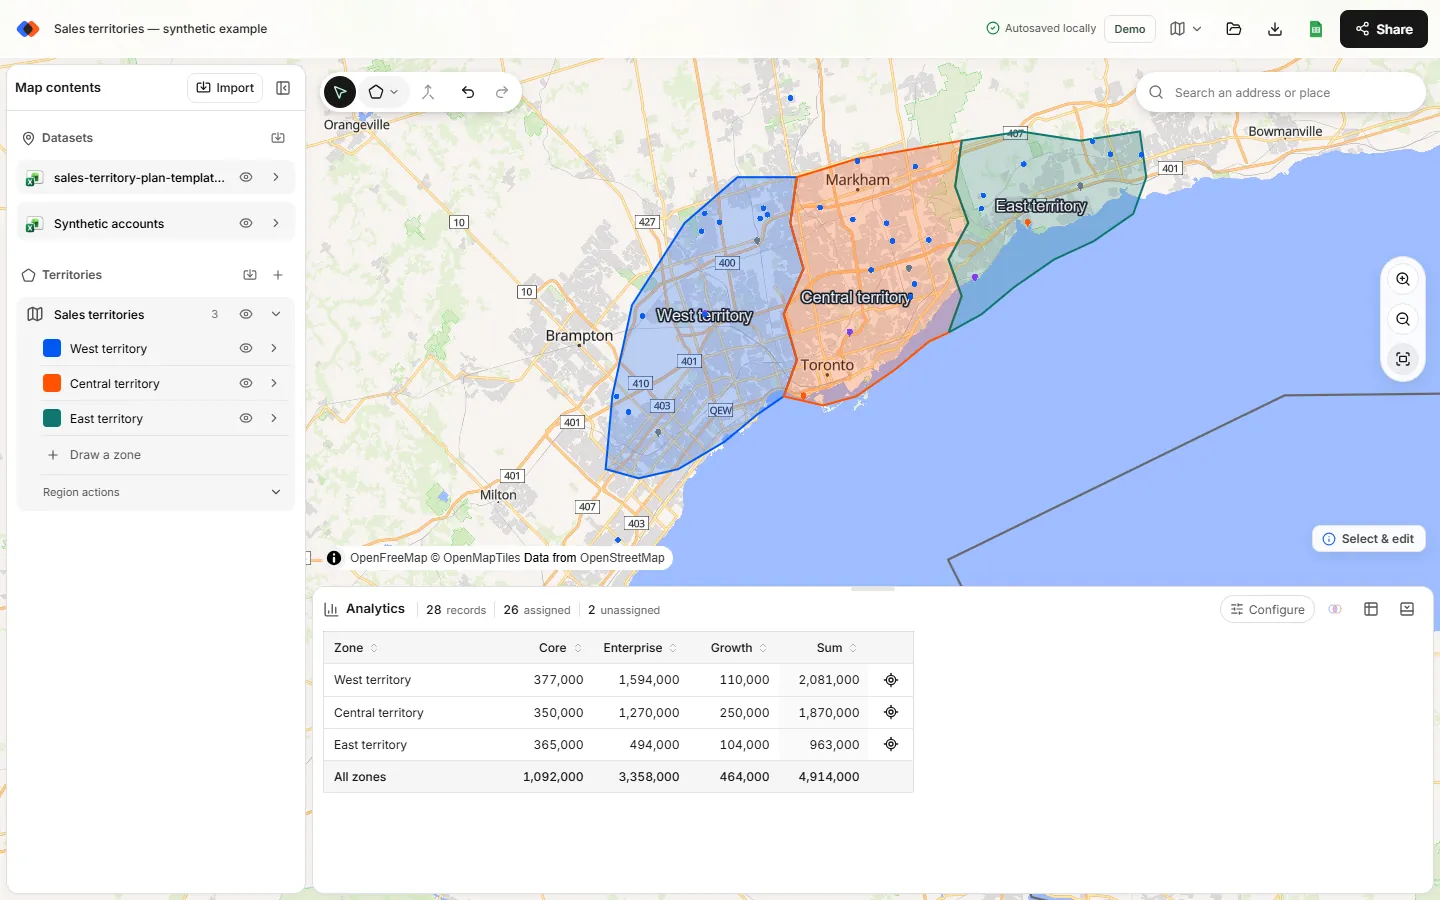
Task: Locate West territory with target icon
Action: click(891, 680)
